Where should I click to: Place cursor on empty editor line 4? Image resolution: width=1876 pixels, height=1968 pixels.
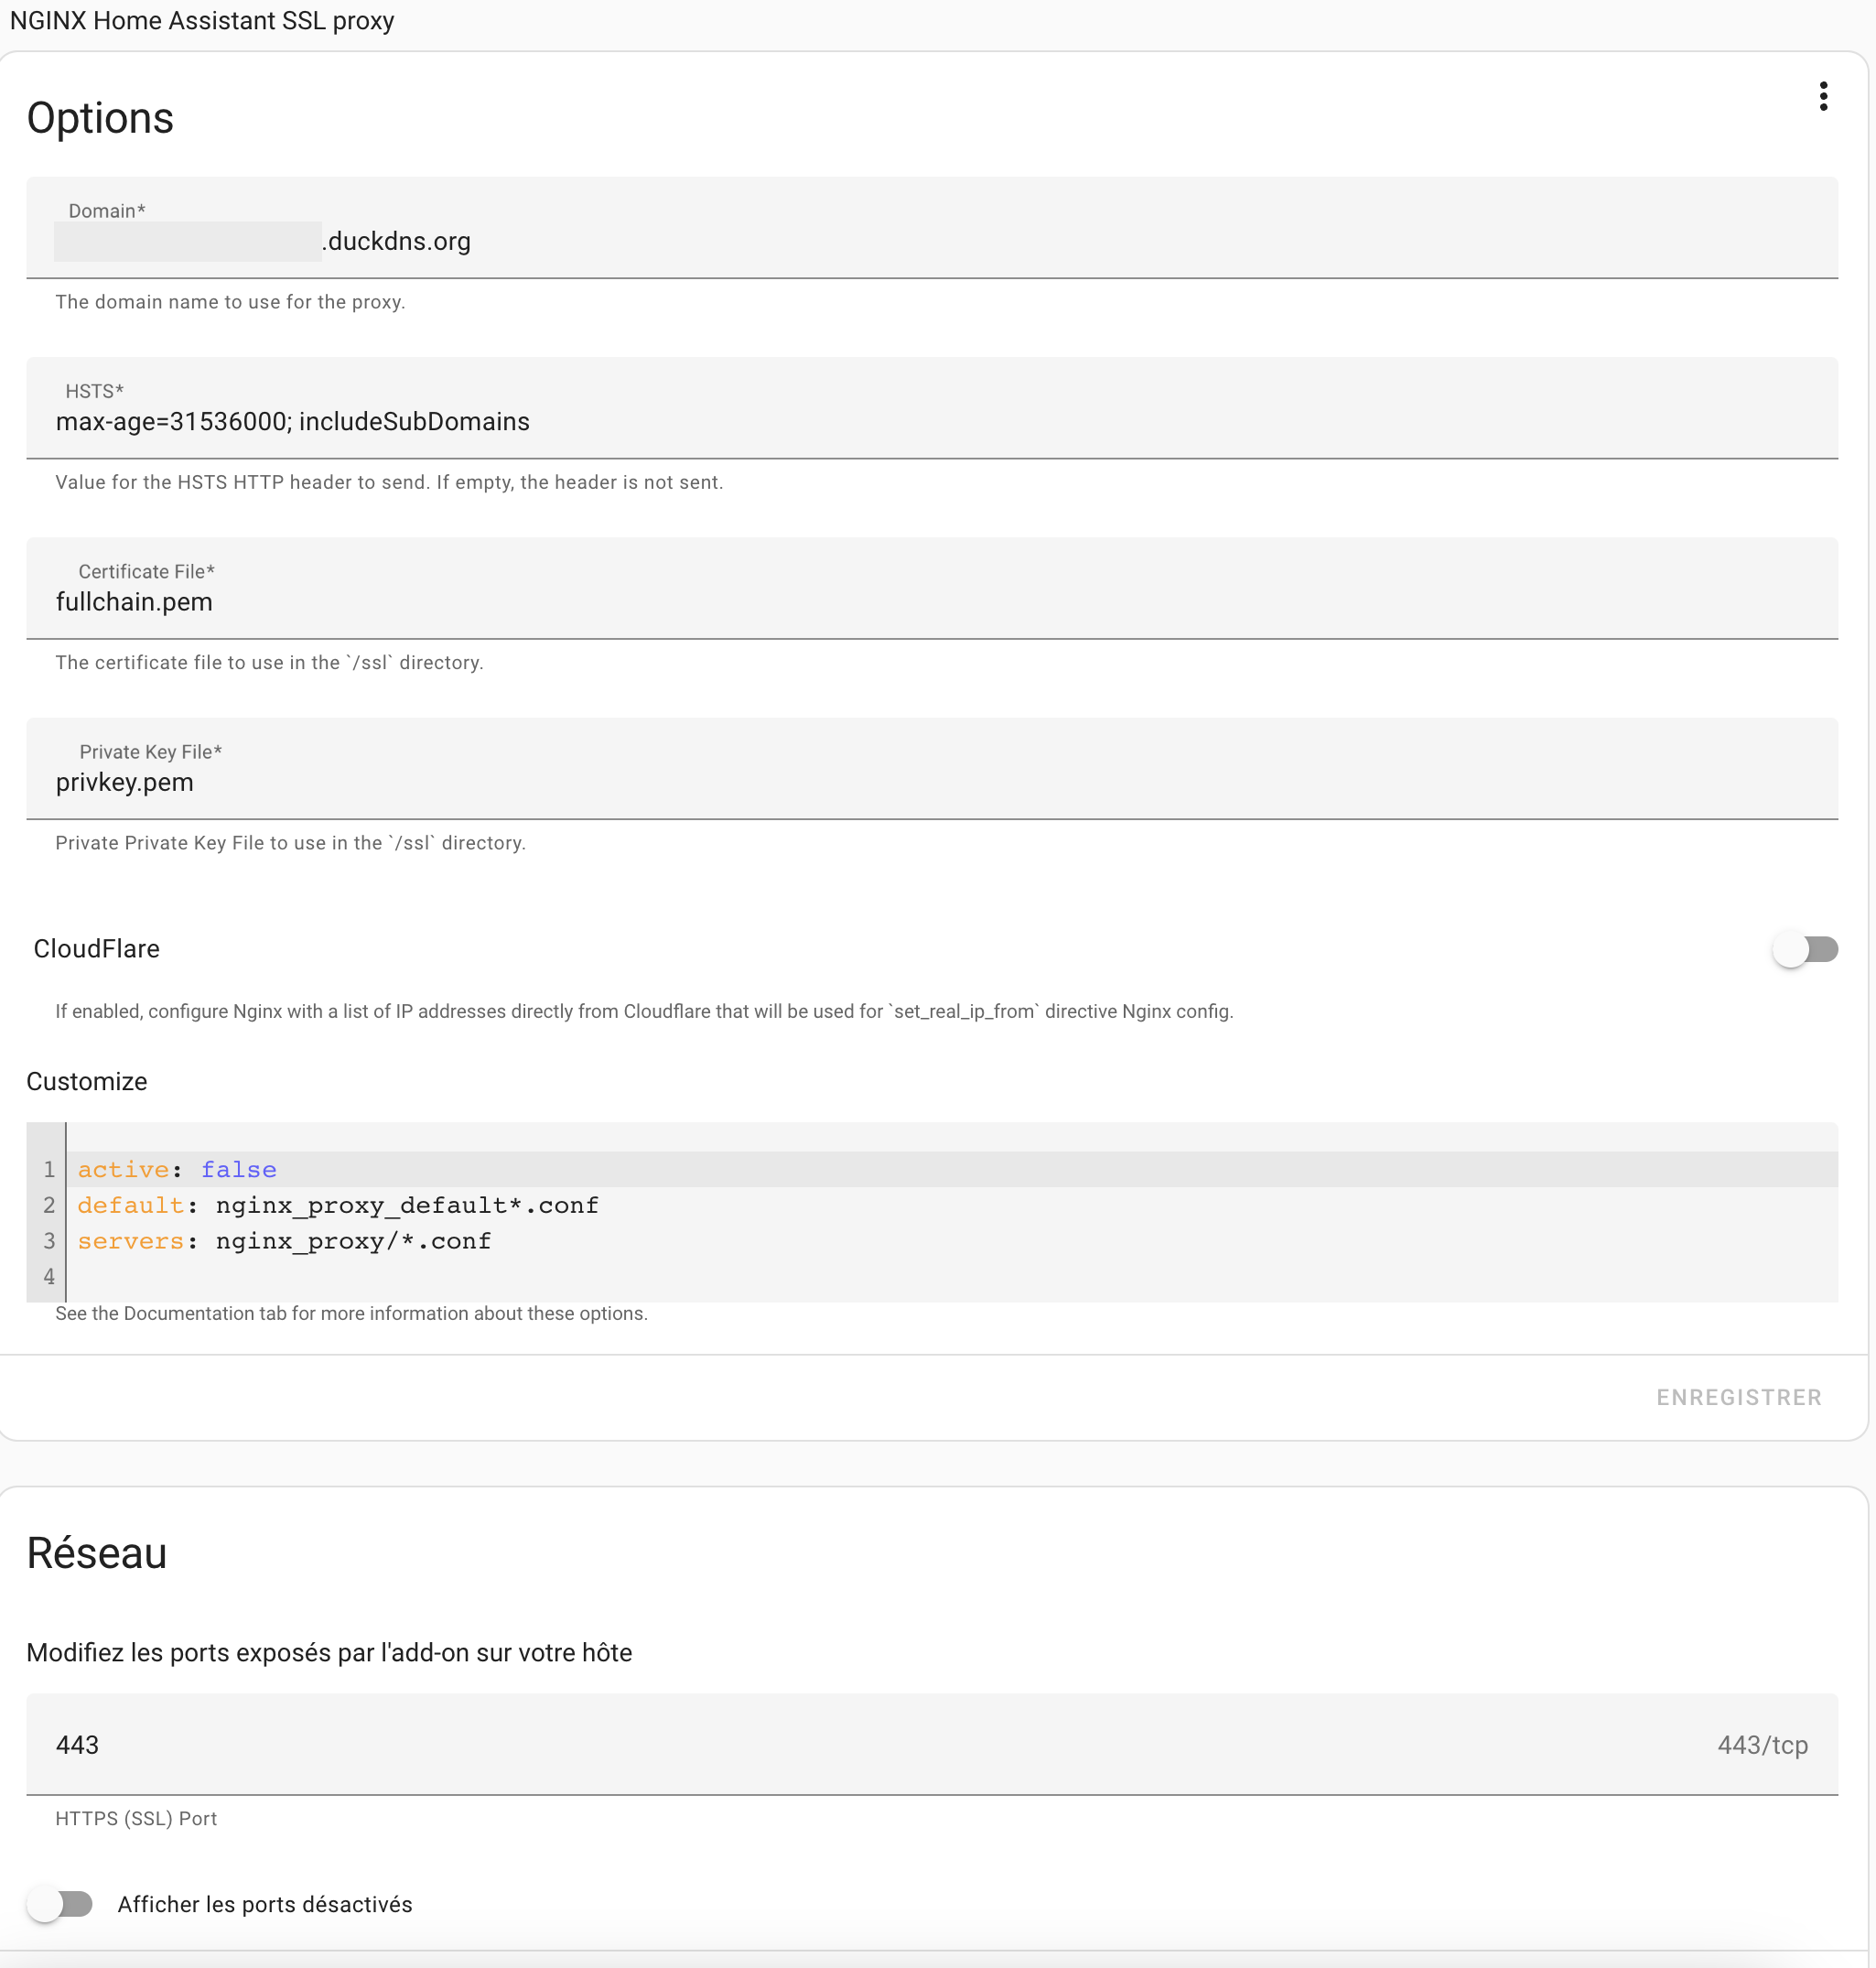click(x=950, y=1277)
